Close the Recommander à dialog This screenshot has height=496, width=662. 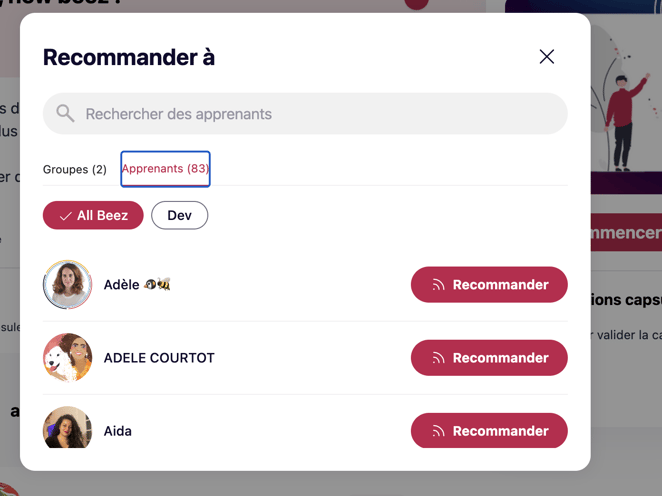[546, 57]
